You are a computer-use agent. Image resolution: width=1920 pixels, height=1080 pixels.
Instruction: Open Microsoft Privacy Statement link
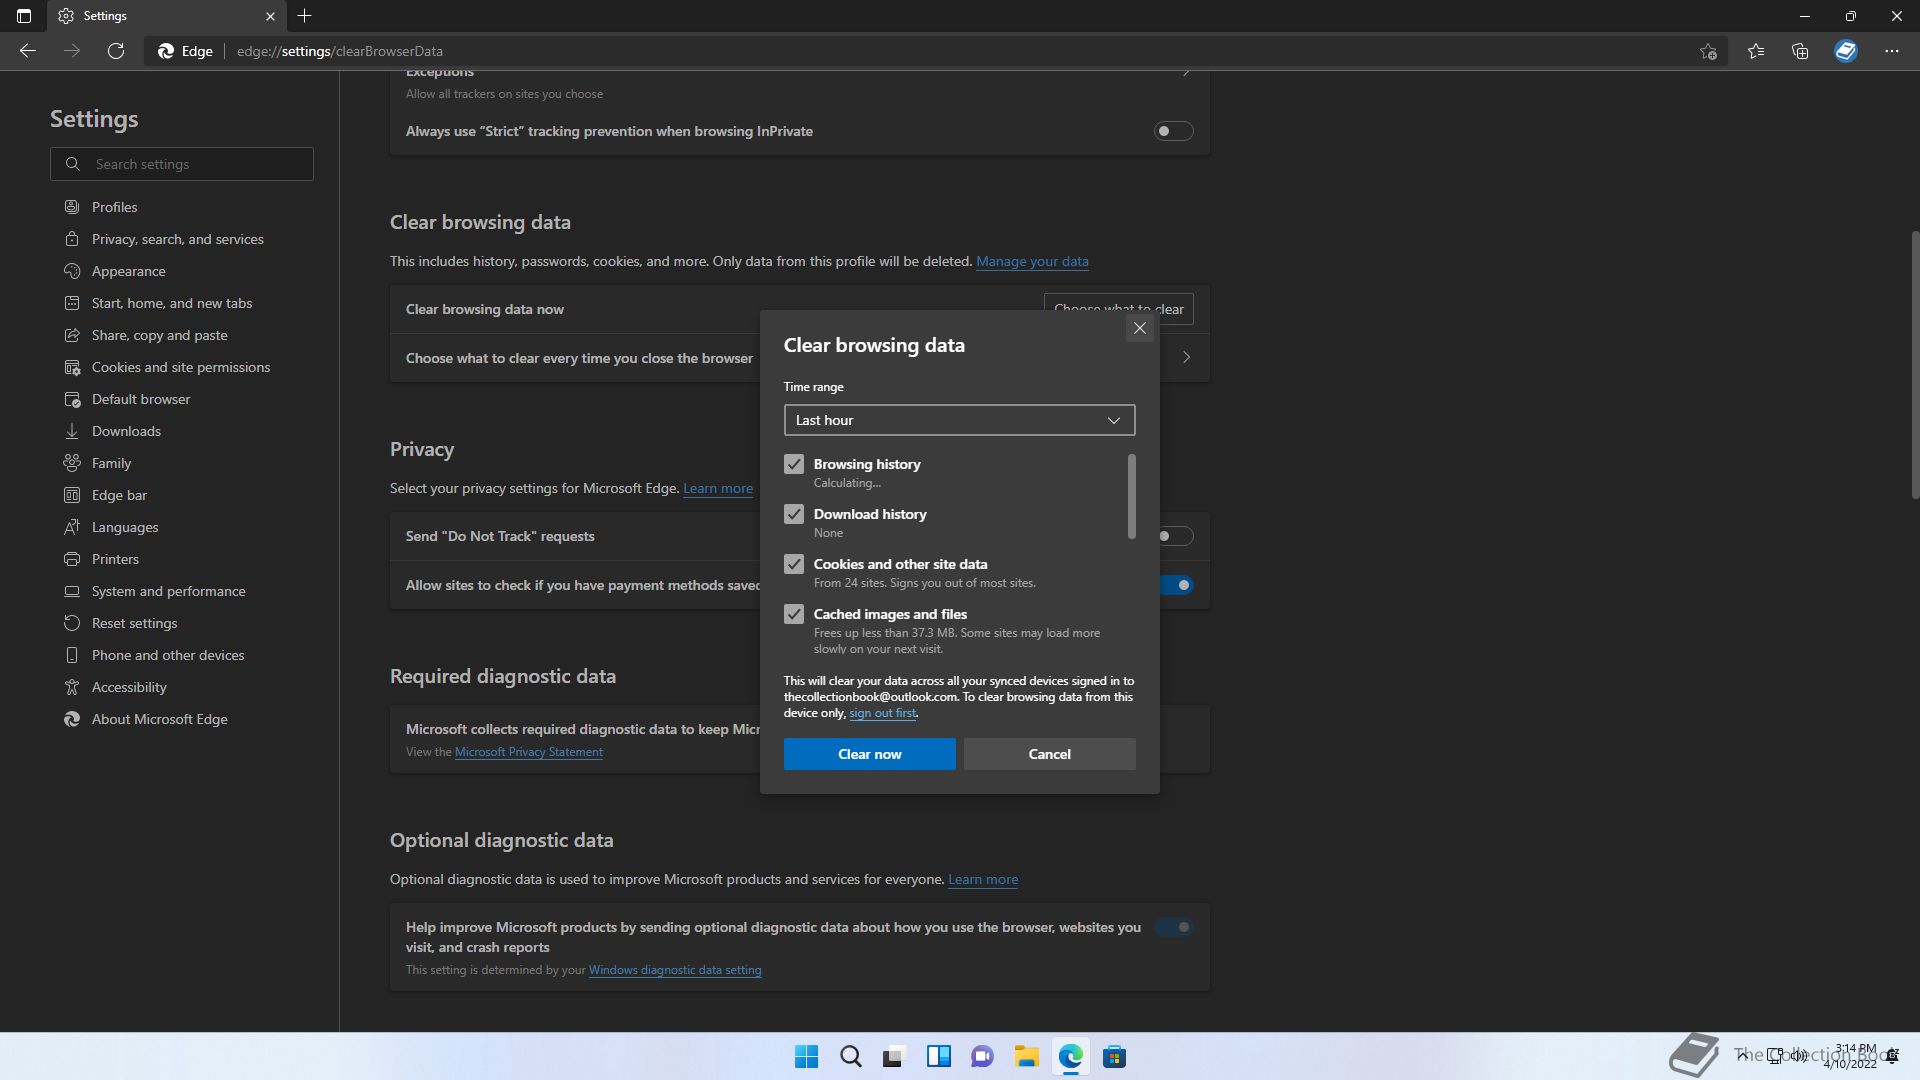point(529,752)
